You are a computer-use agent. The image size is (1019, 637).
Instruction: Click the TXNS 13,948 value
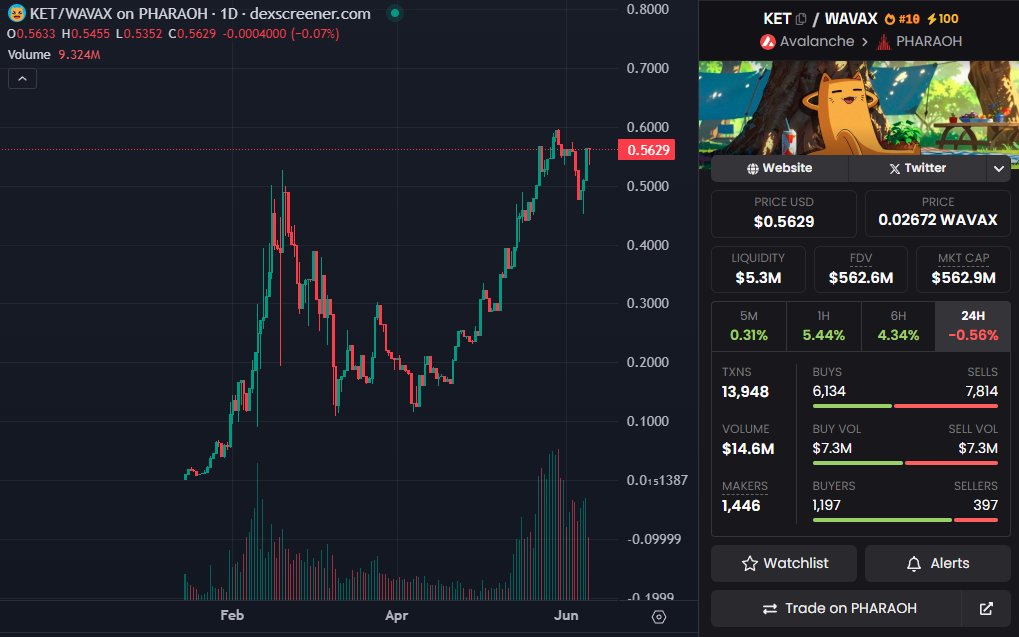[x=745, y=392]
